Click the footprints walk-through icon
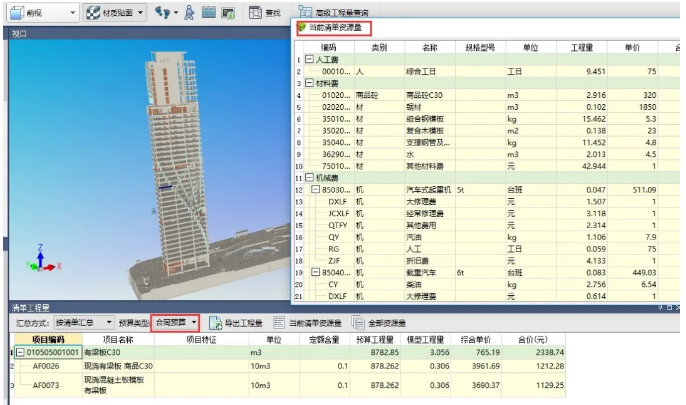 click(162, 13)
